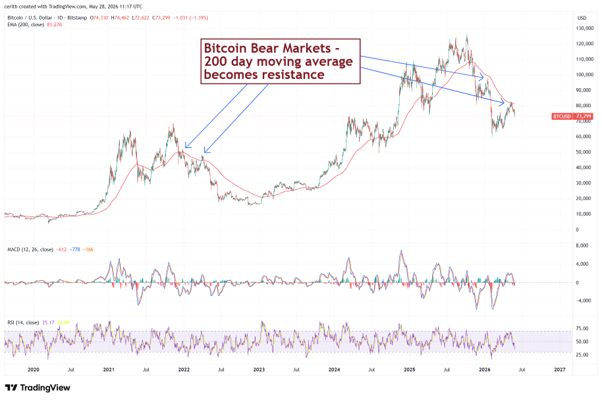
Task: Click the '50,000' price axis label
Action: 585,152
